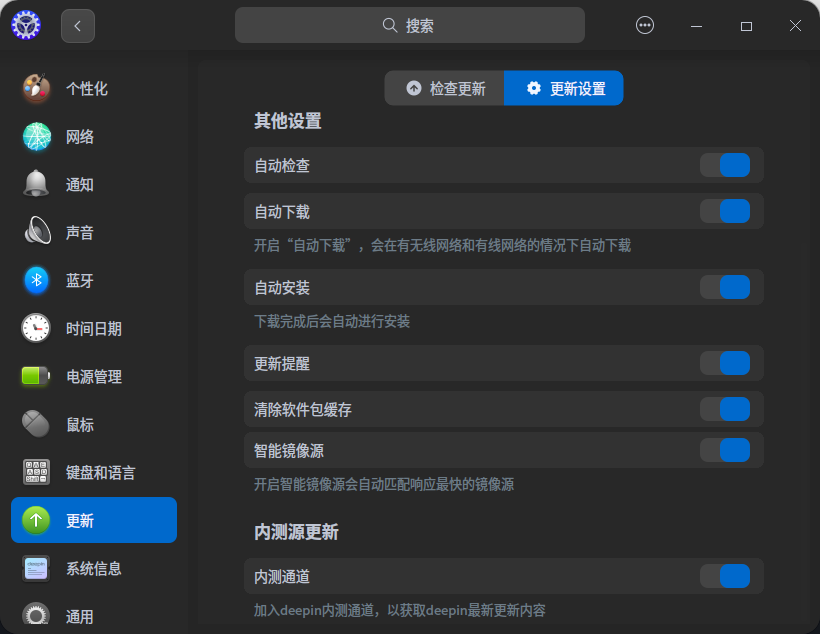Viewport: 820px width, 634px height.
Task: Open 键盘和语言 settings
Action: [x=94, y=472]
